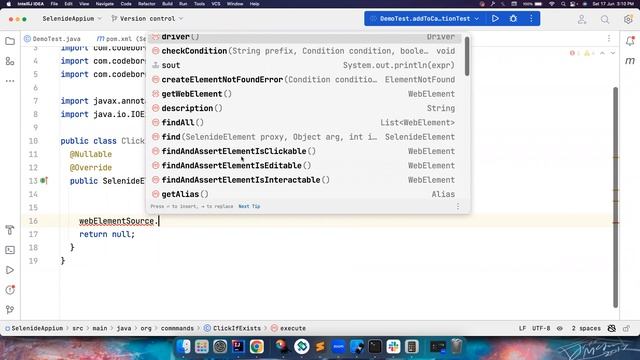Open the Terminal tool window

[10, 250]
